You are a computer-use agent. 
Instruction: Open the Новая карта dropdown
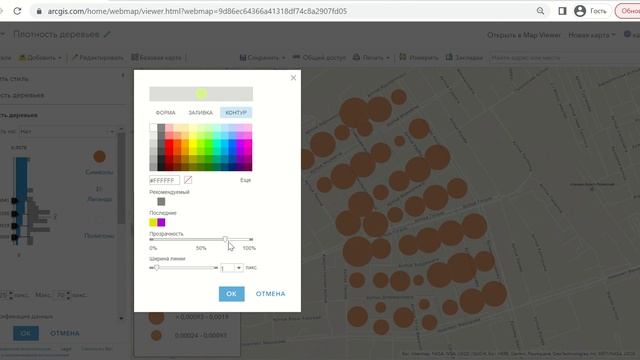[592, 35]
